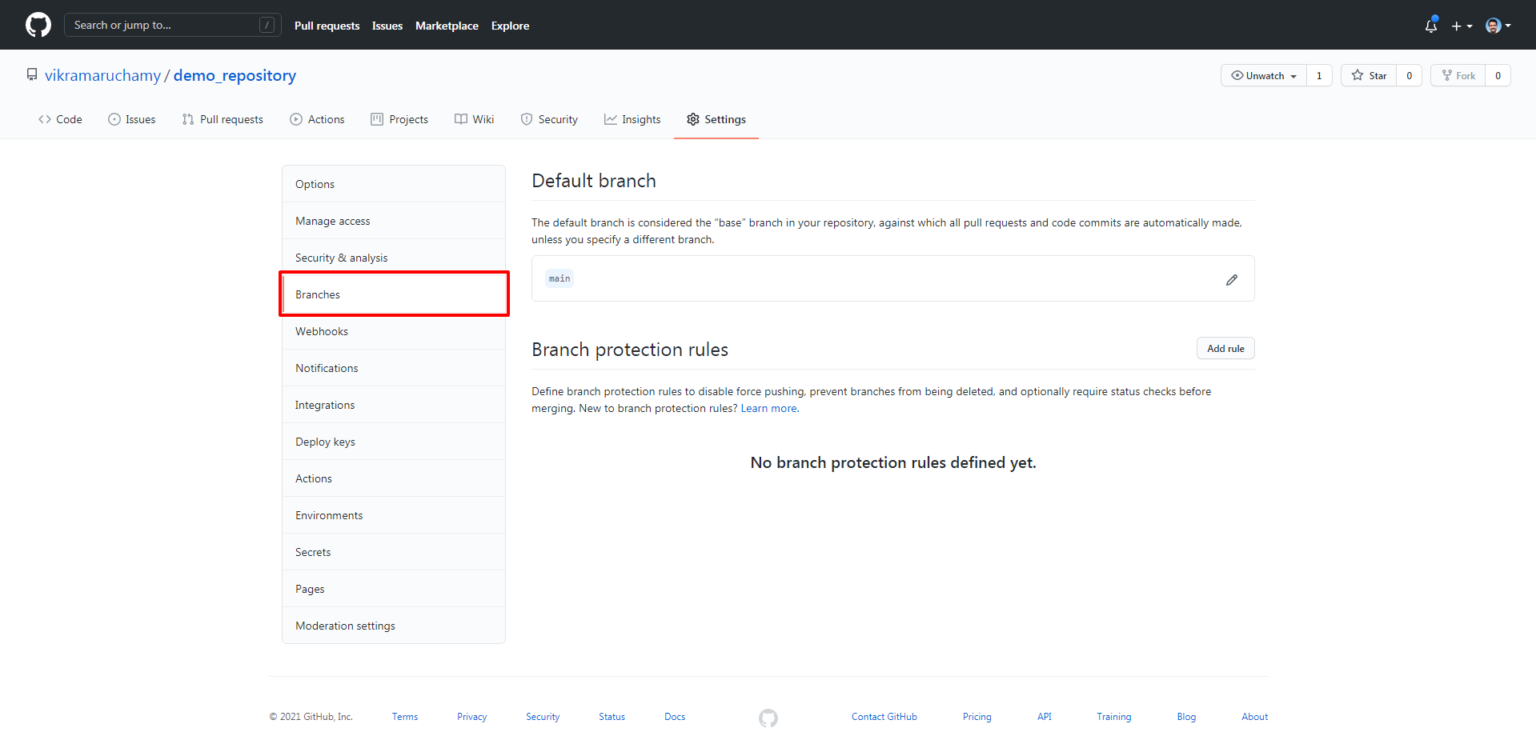Viewport: 1536px width, 740px height.
Task: Open Webhooks settings from the sidebar
Action: 321,331
